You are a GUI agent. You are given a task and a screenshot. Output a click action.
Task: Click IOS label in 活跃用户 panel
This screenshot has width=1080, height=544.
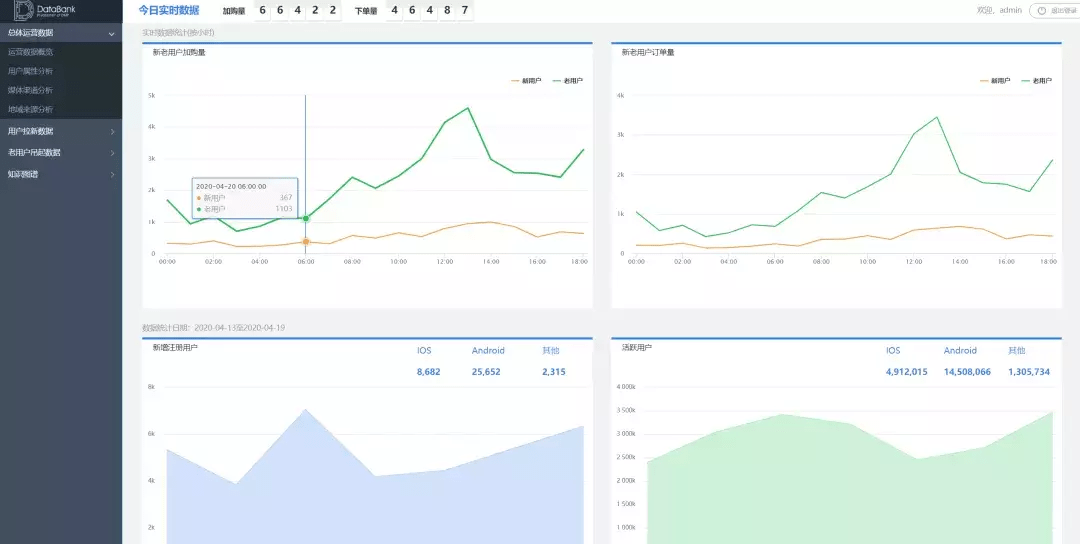pos(893,351)
